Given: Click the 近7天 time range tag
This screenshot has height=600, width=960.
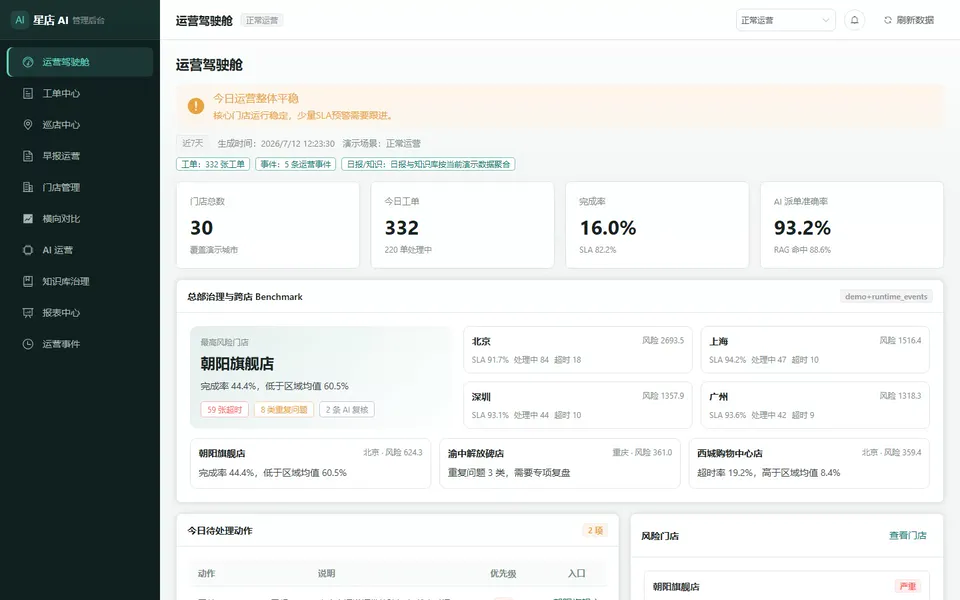Looking at the screenshot, I should [192, 143].
